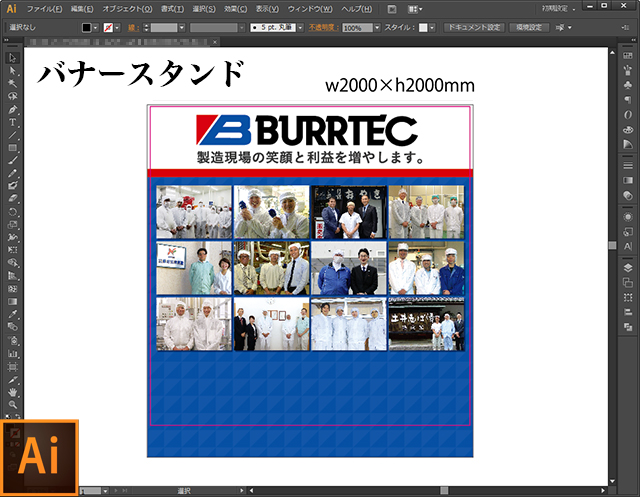Viewport: 640px width, 497px height.
Task: Open the 編集(E) menu
Action: click(82, 9)
